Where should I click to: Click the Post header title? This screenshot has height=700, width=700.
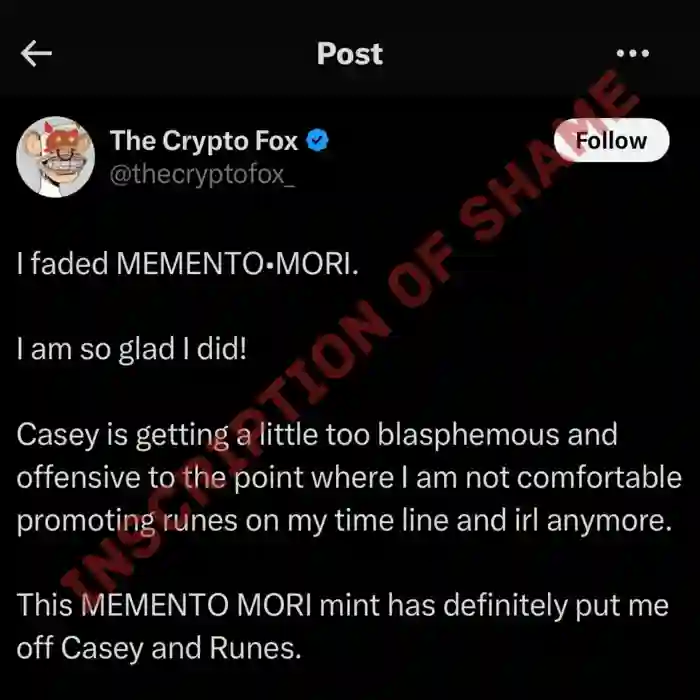pos(350,54)
